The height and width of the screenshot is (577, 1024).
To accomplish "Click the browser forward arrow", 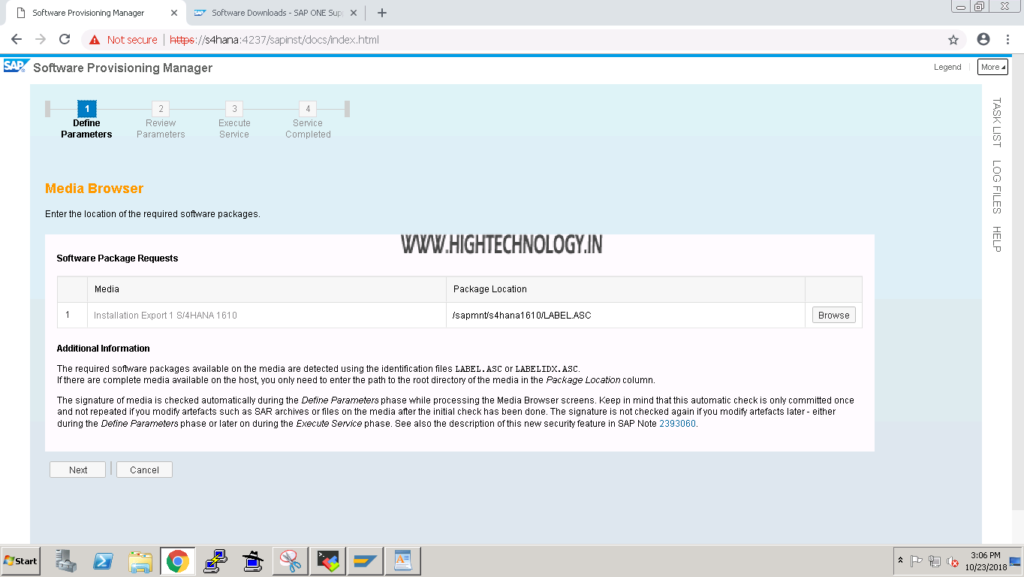I will click(x=40, y=39).
